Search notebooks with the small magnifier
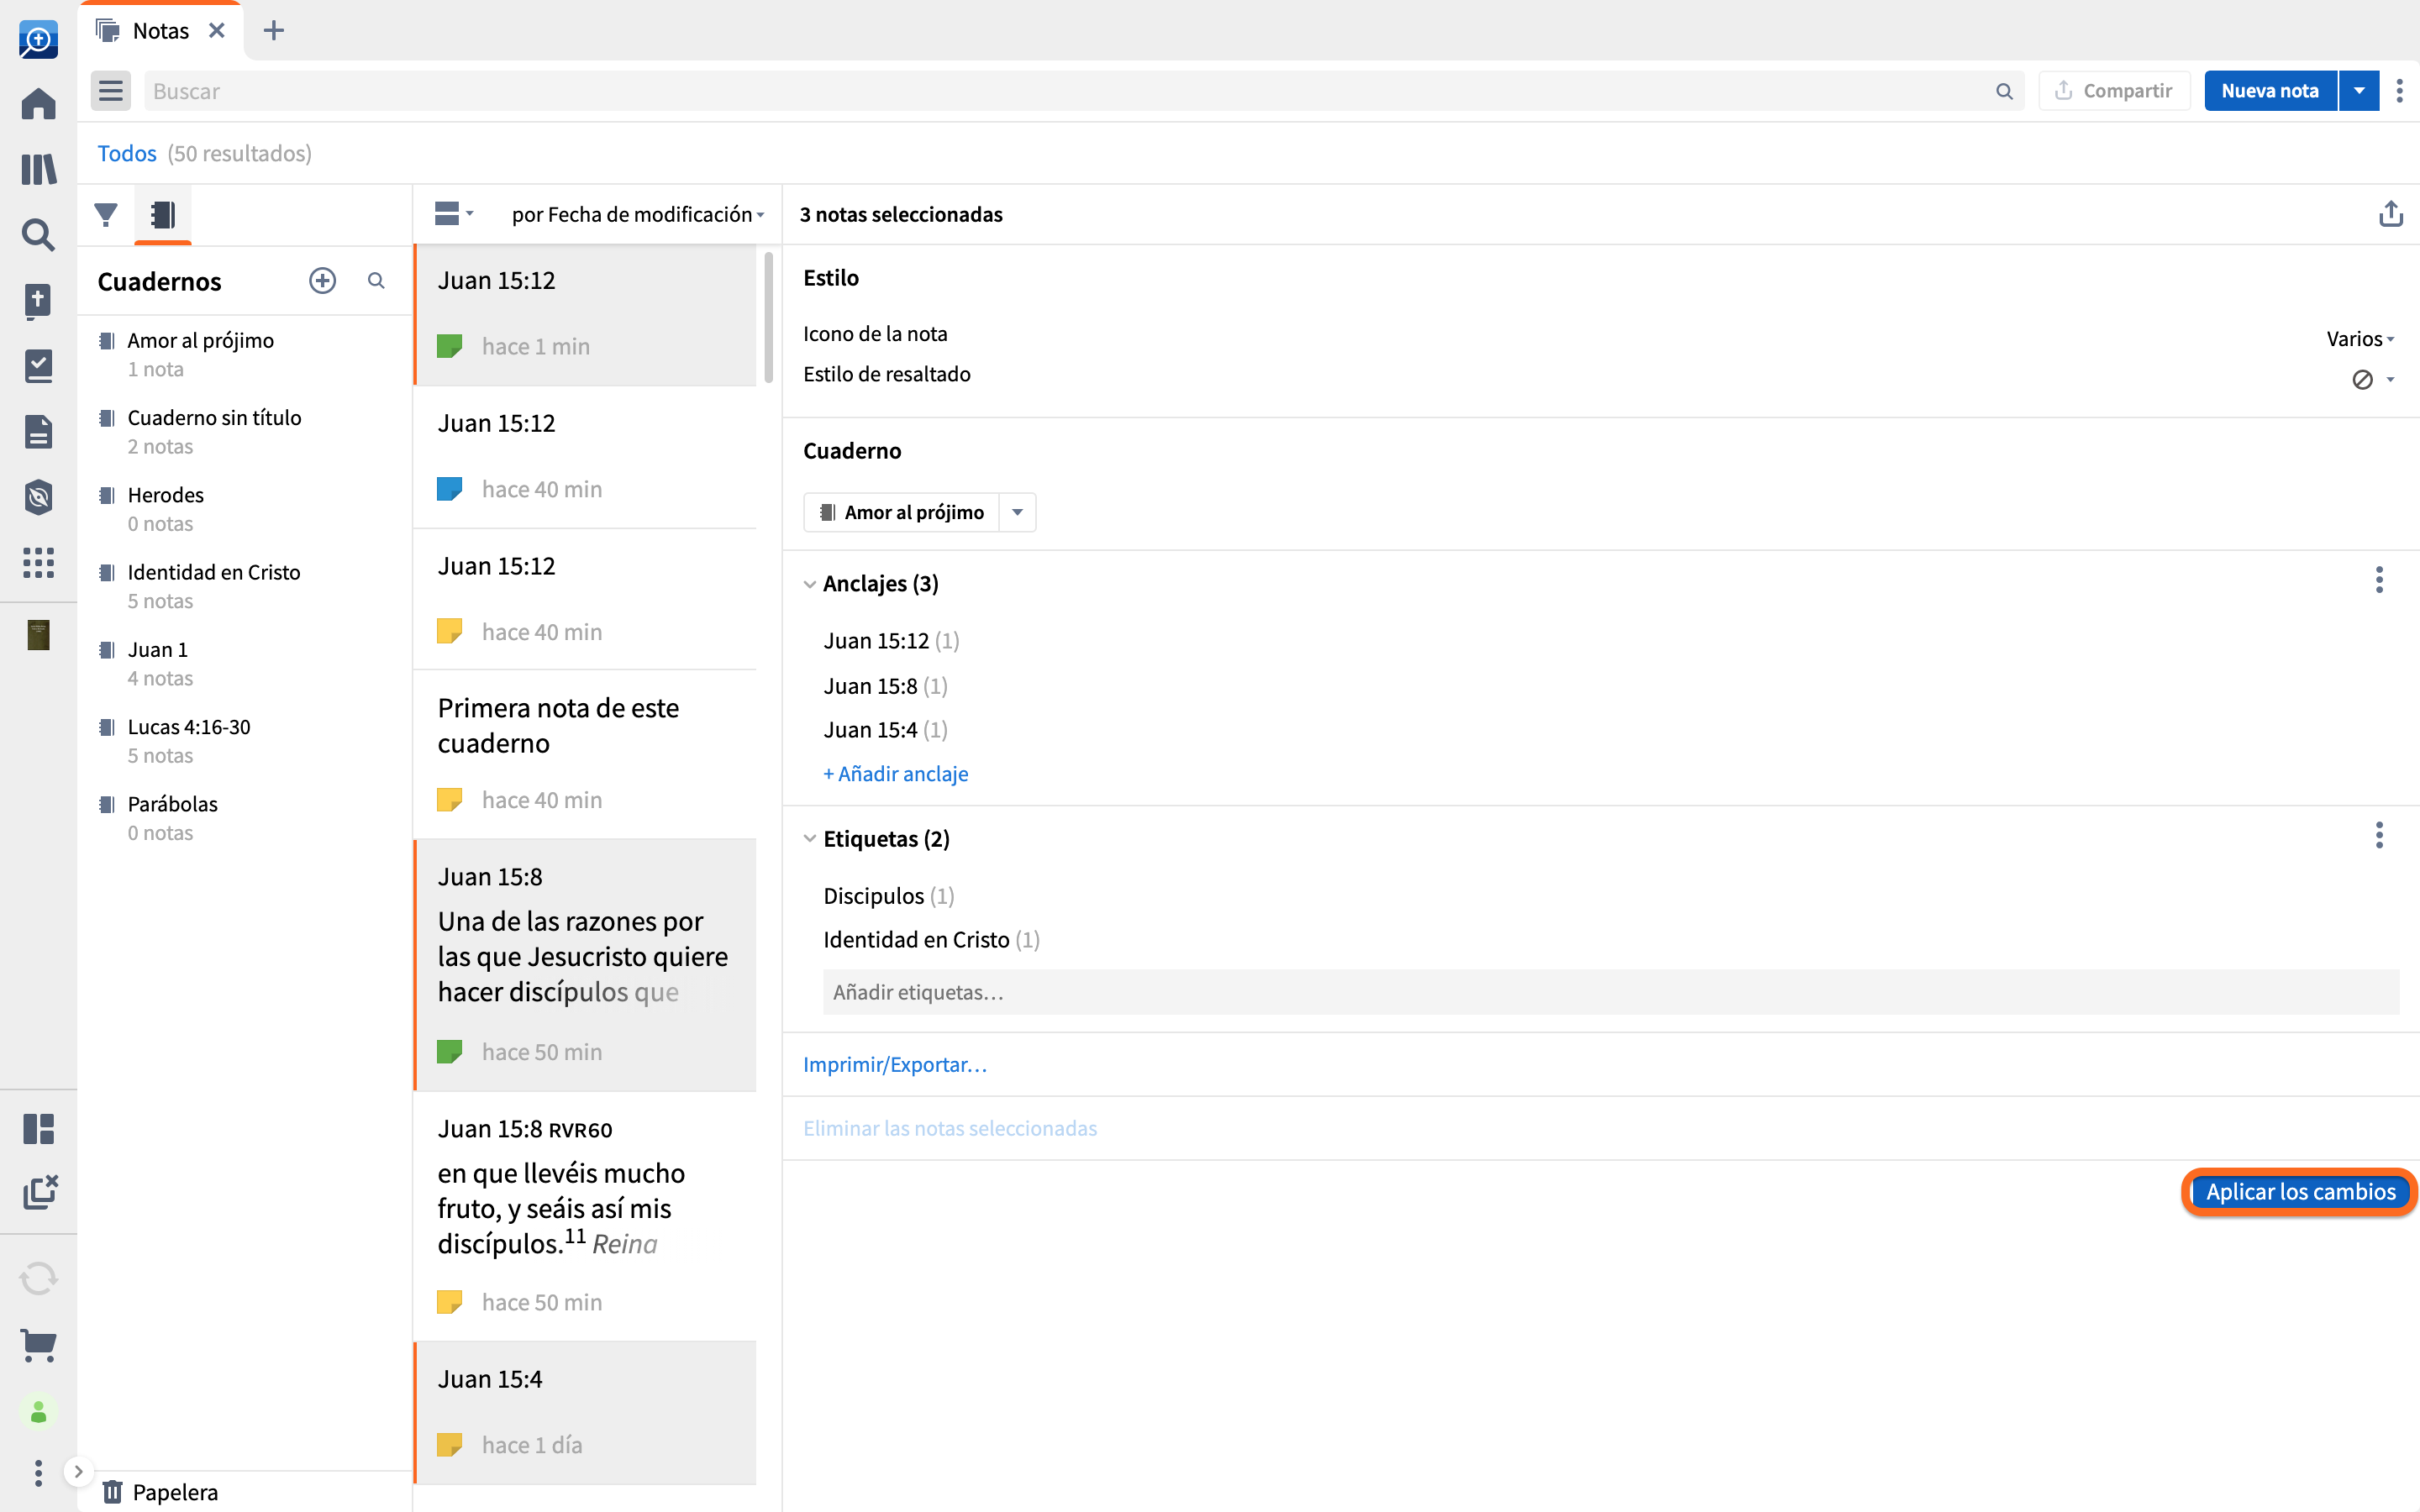This screenshot has height=1512, width=2420. click(376, 281)
